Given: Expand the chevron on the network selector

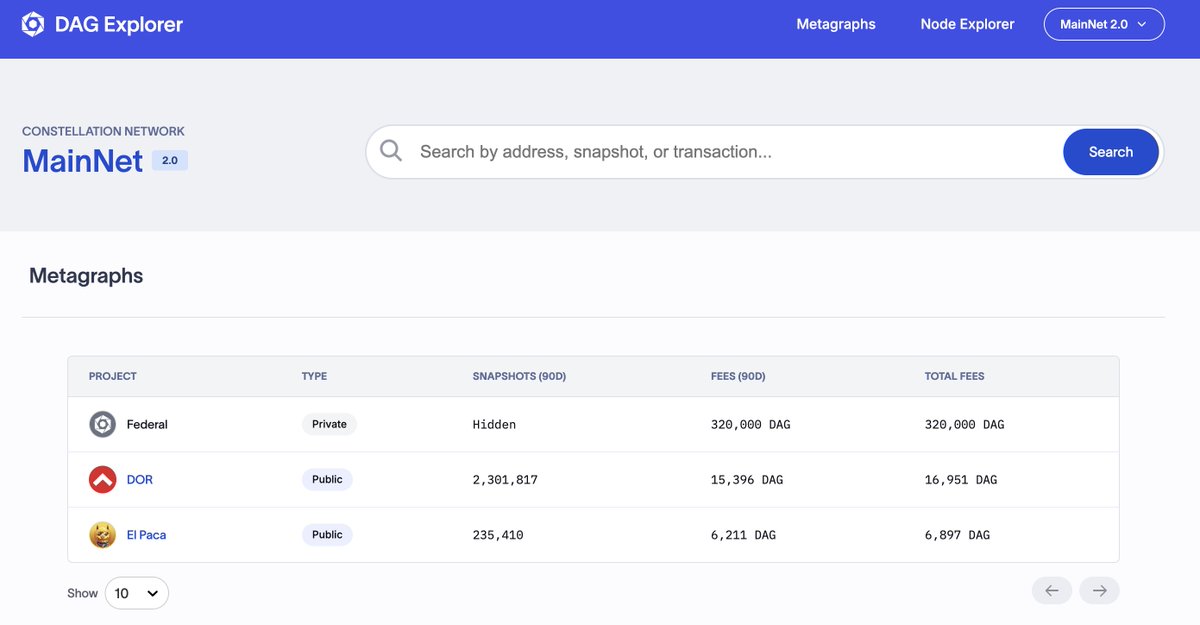Looking at the screenshot, I should pos(1143,24).
